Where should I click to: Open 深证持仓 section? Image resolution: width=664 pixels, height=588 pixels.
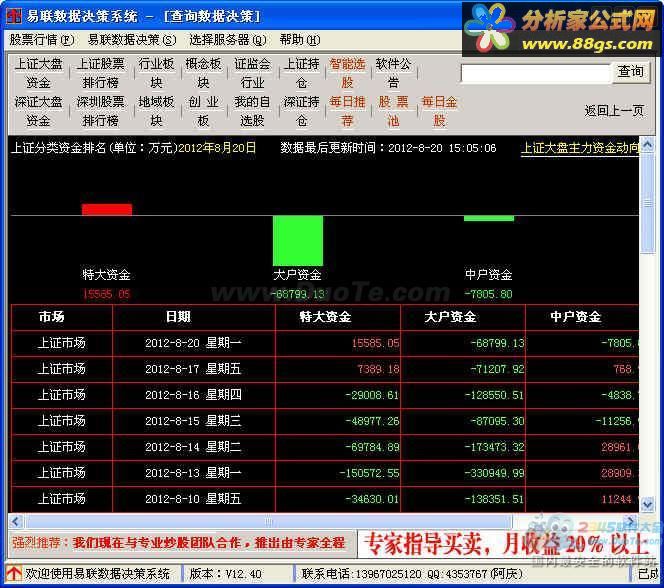click(302, 111)
